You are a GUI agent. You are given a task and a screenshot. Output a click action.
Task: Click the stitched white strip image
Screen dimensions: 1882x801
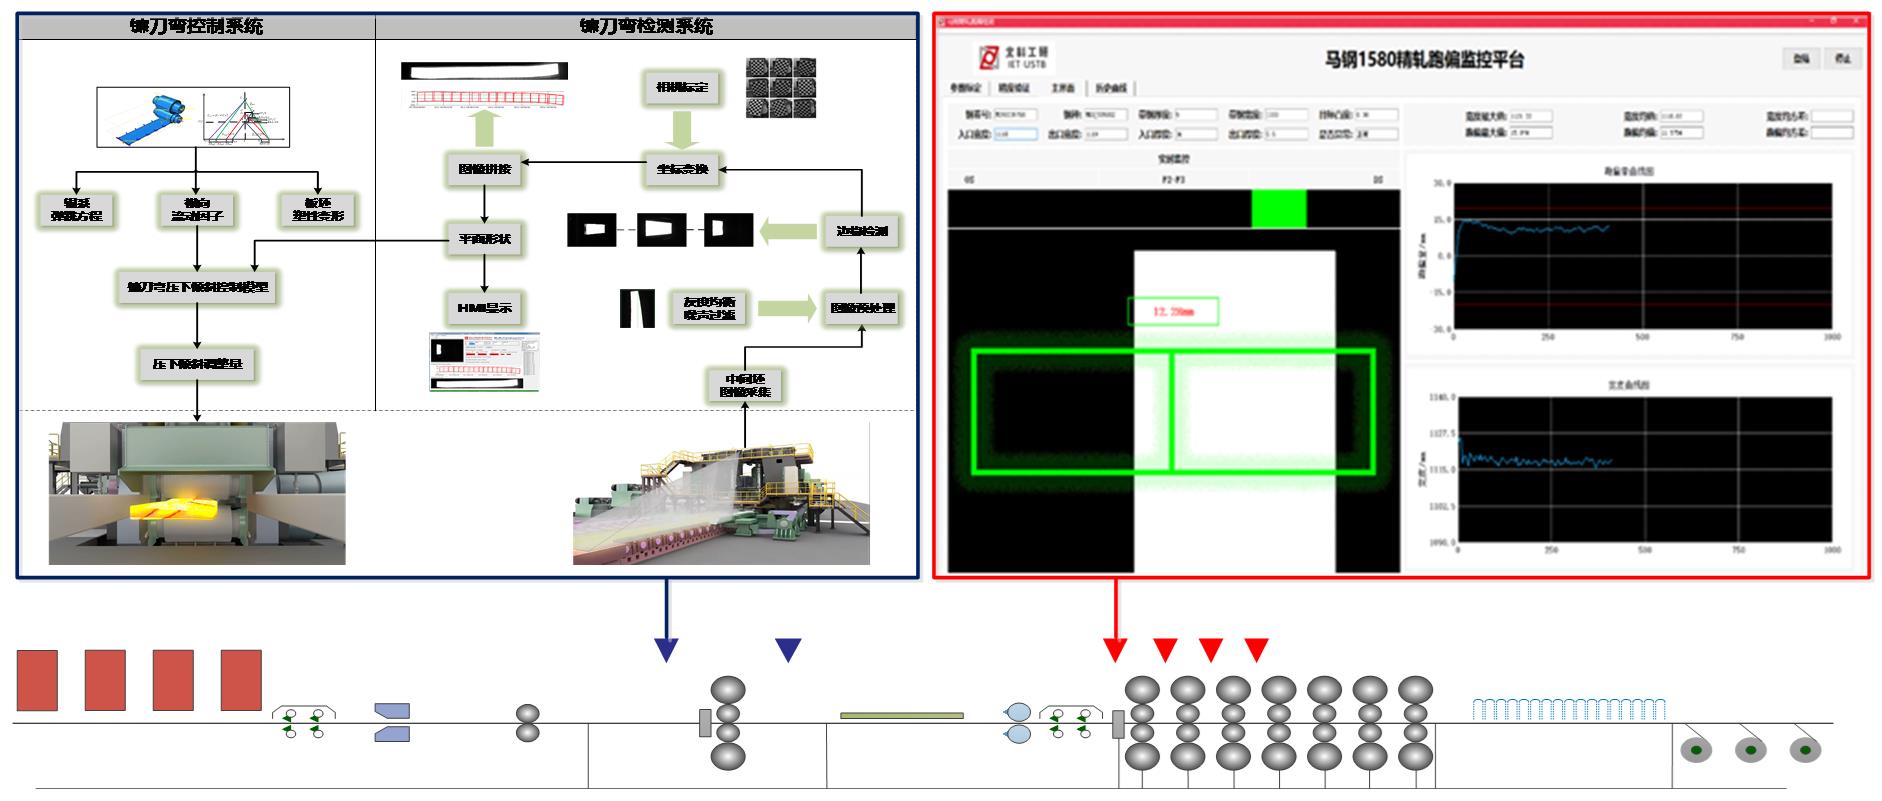[x=484, y=71]
